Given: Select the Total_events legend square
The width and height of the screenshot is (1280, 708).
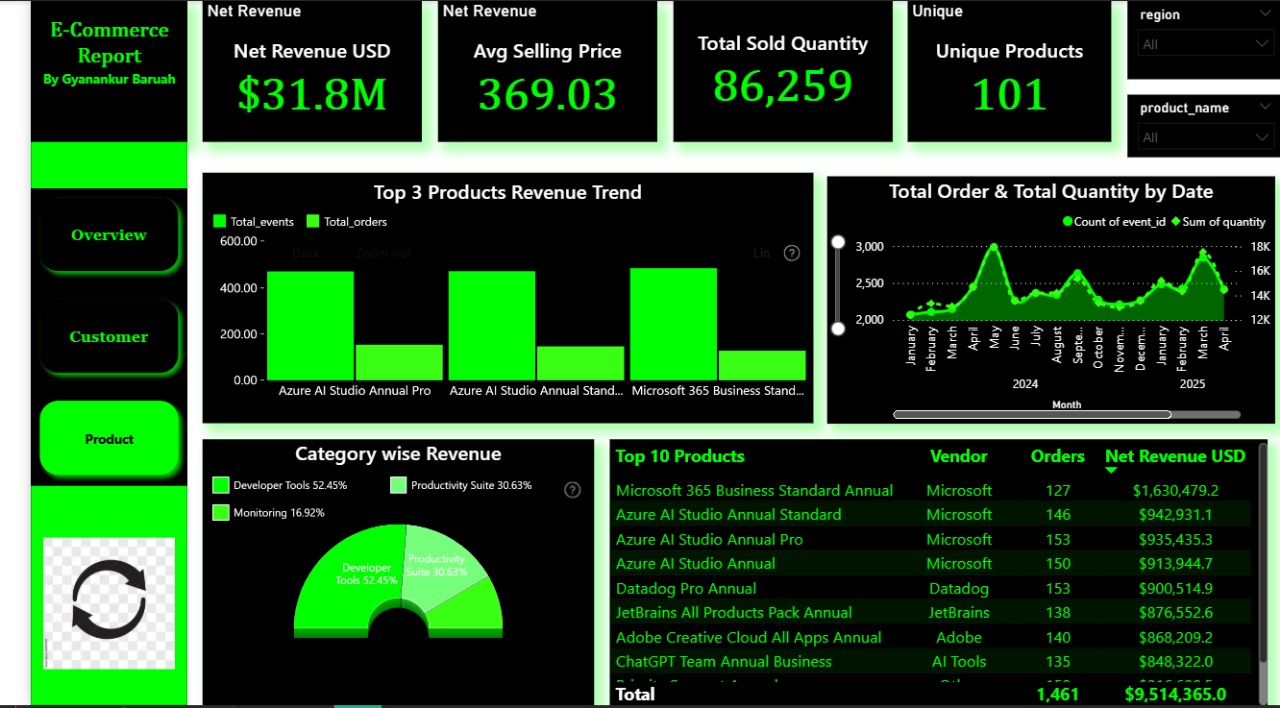Looking at the screenshot, I should point(220,222).
